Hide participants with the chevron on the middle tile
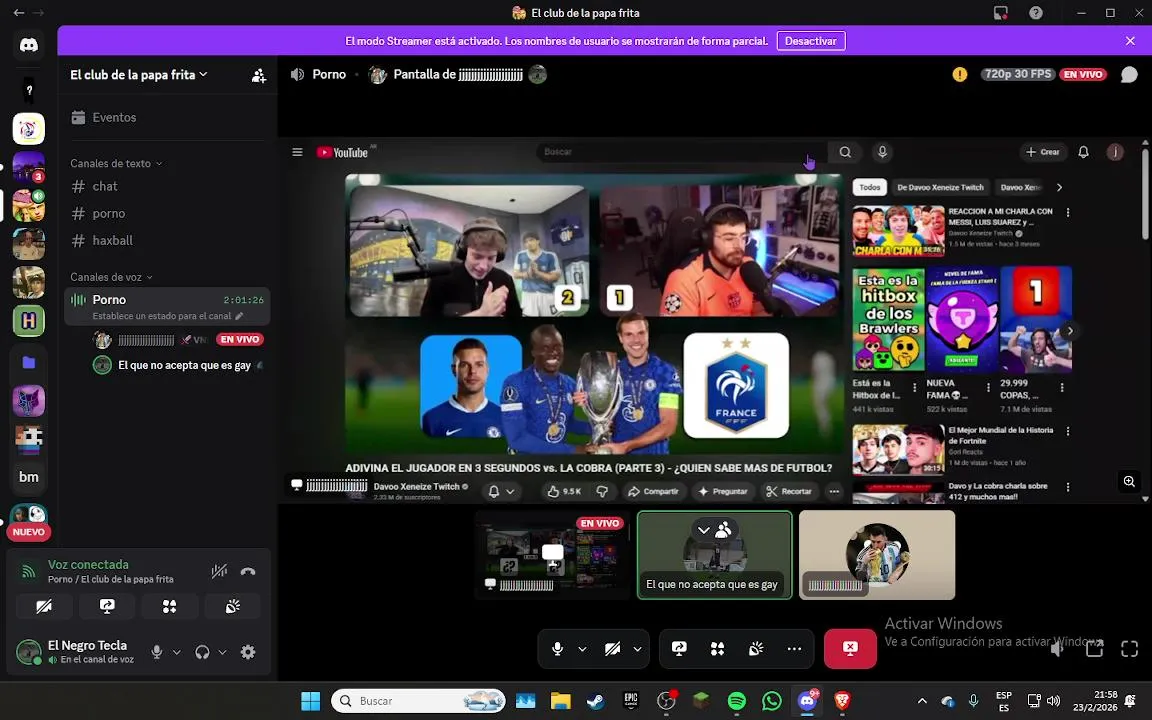 point(703,530)
